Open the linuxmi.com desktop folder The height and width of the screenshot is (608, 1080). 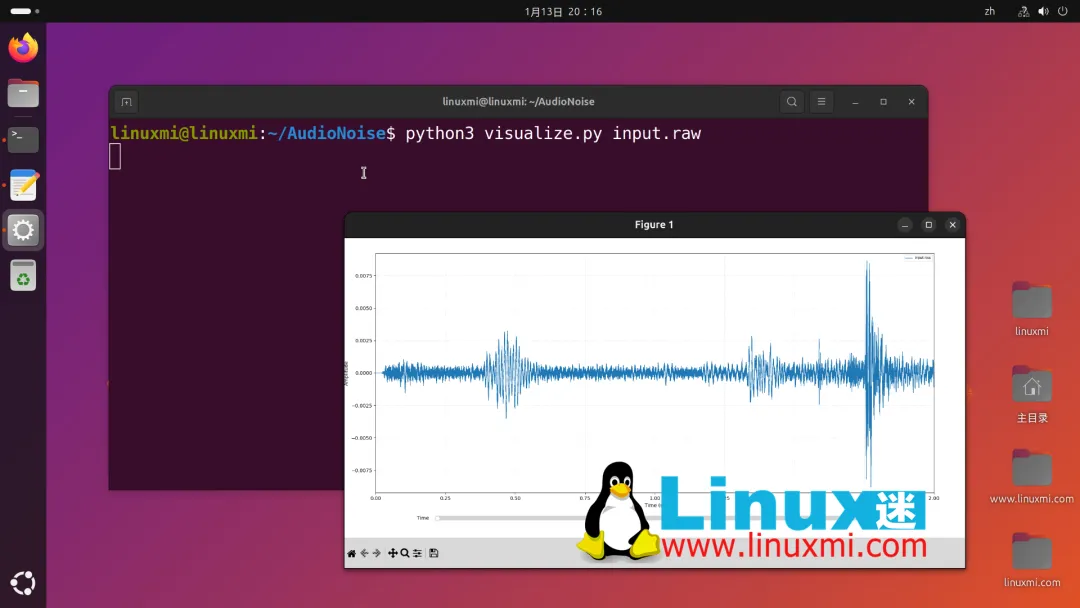pyautogui.click(x=1032, y=560)
